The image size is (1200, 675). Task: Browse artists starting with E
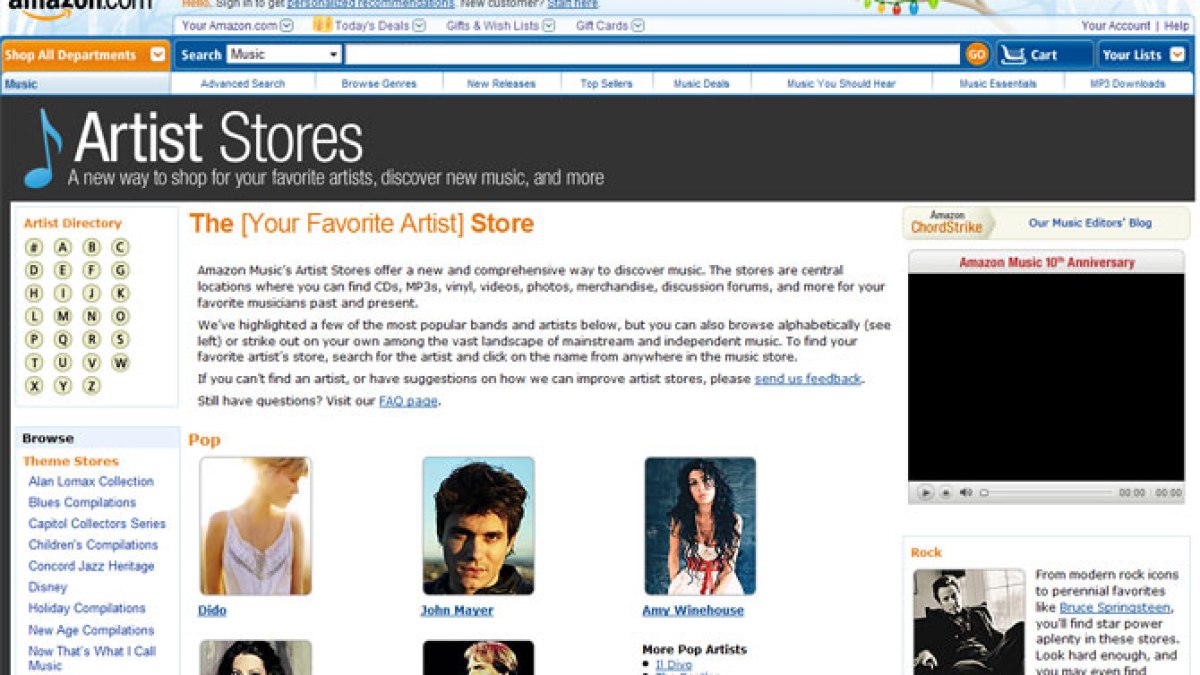click(63, 270)
